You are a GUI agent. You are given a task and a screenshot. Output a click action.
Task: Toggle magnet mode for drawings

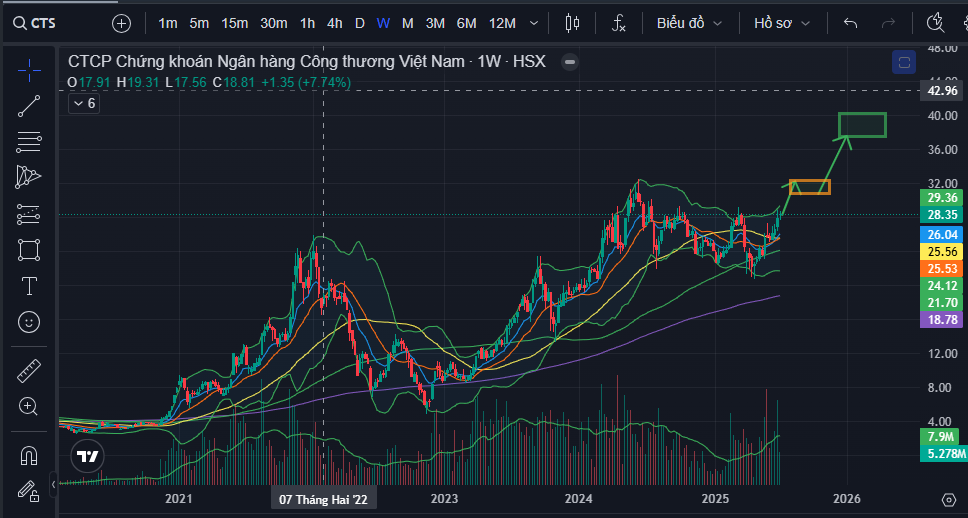[x=29, y=455]
